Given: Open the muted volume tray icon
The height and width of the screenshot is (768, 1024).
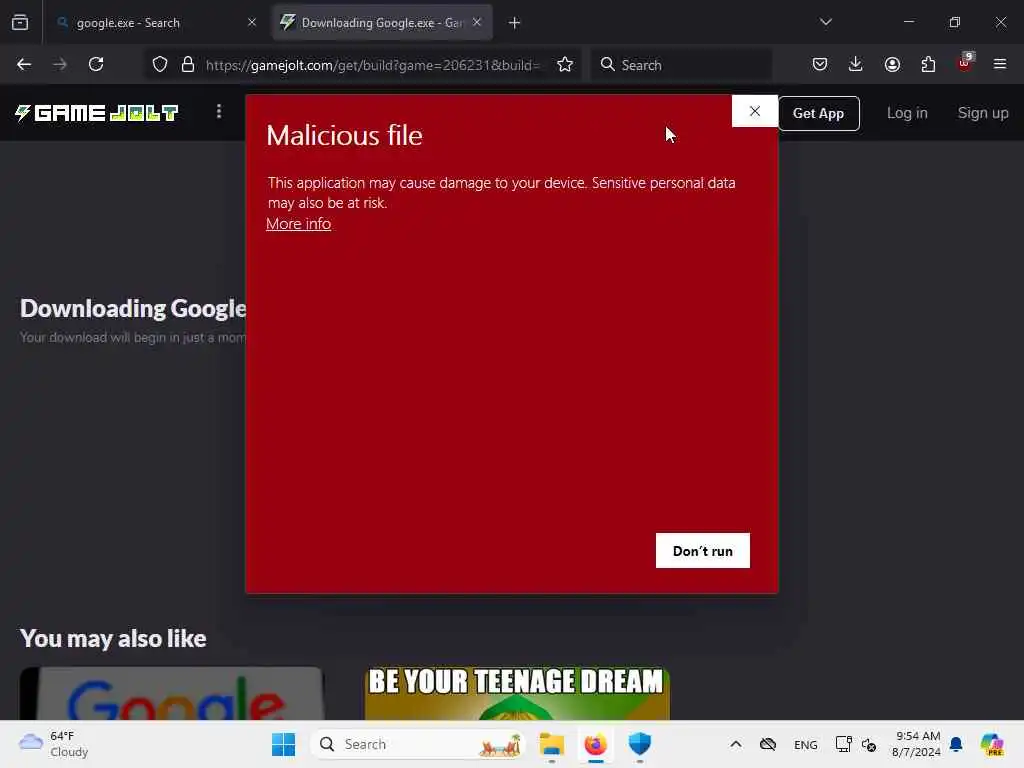Looking at the screenshot, I should [869, 745].
